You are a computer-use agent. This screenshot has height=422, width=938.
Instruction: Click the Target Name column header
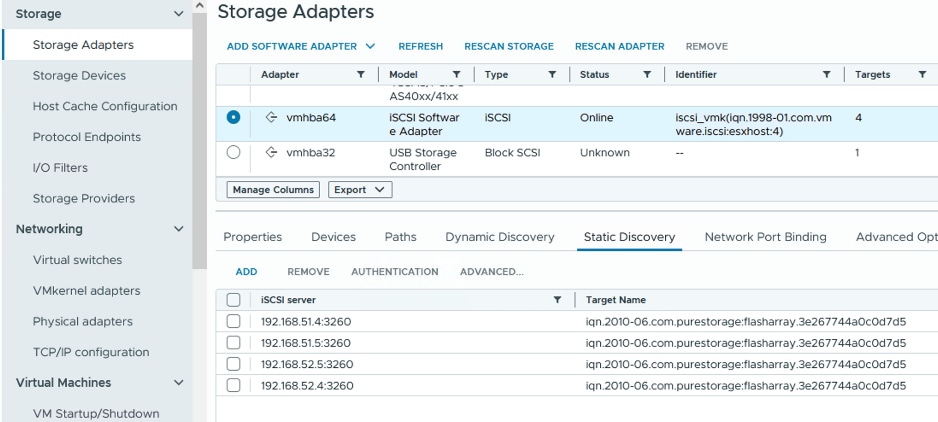coord(616,300)
